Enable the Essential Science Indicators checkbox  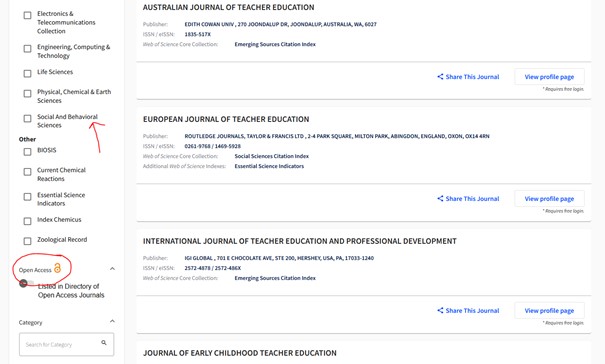[27, 197]
